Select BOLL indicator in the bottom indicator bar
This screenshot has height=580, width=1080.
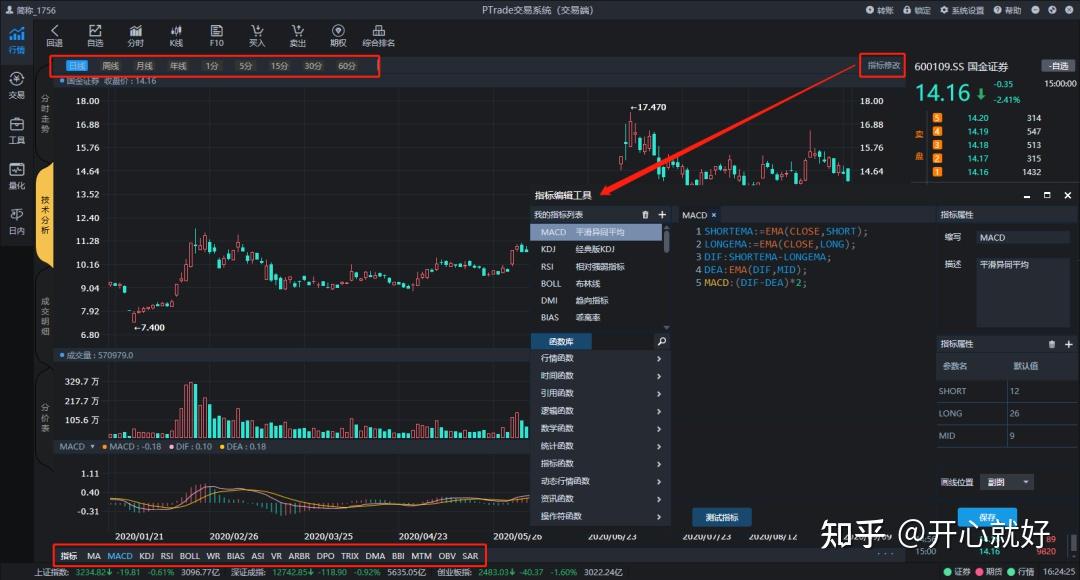(189, 556)
